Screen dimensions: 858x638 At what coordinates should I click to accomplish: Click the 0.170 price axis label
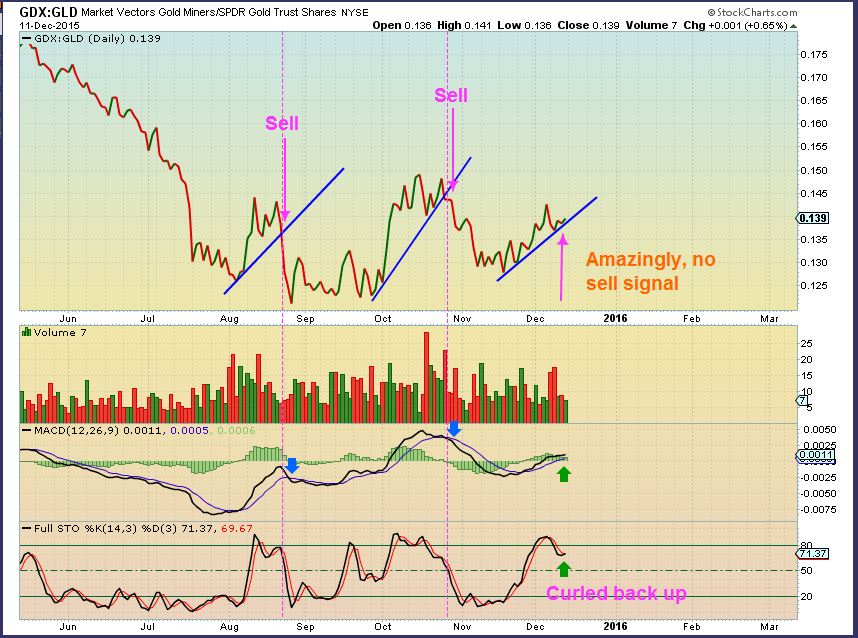click(814, 78)
